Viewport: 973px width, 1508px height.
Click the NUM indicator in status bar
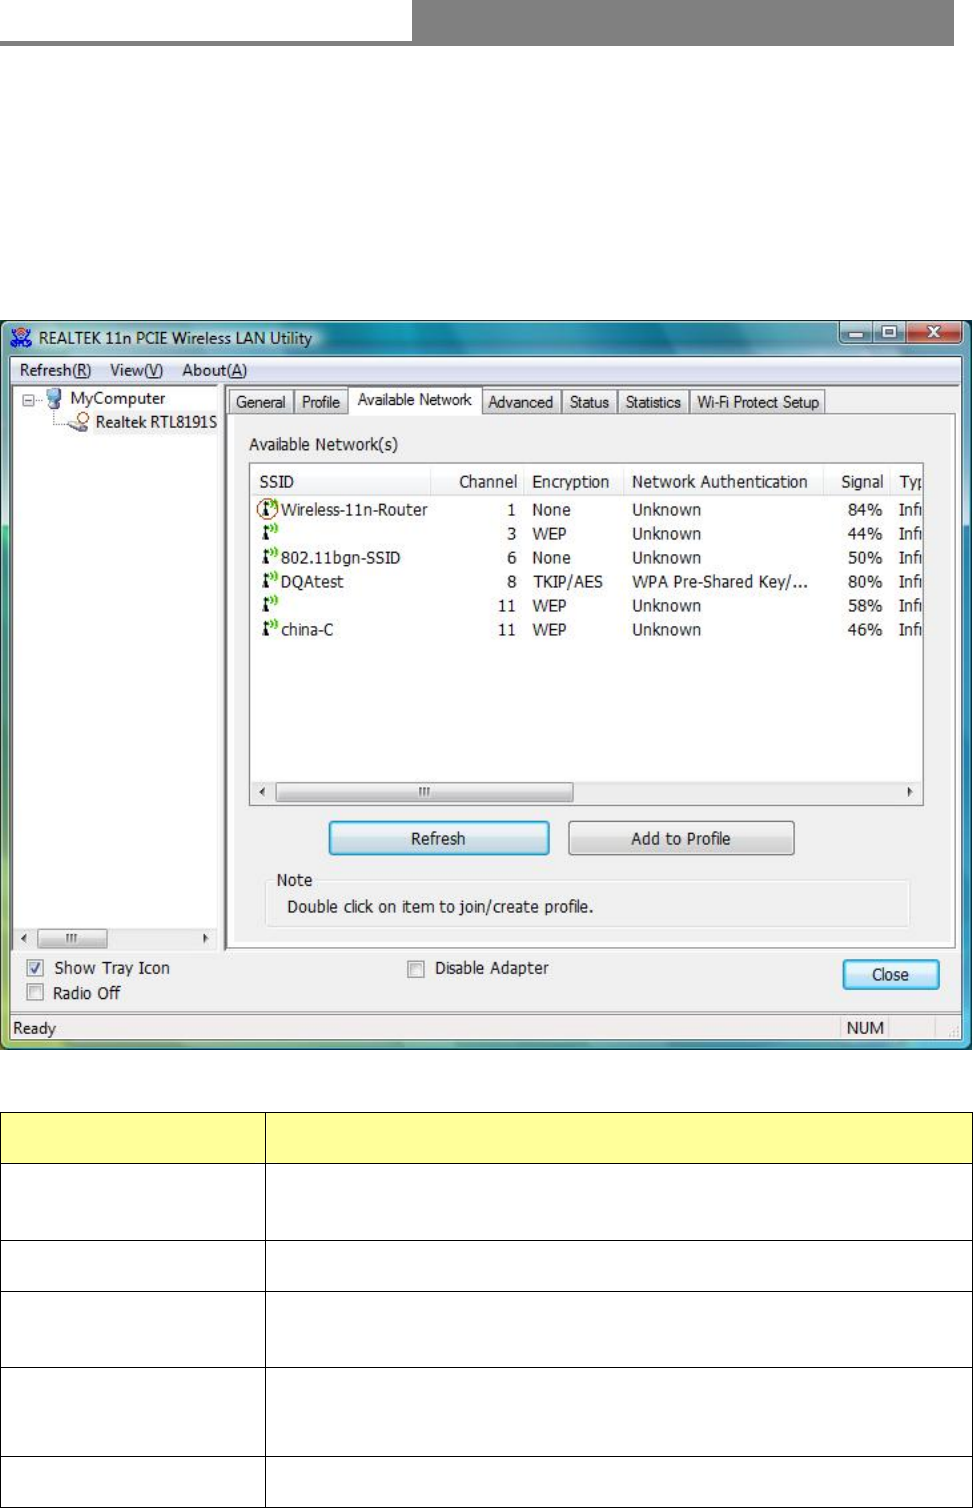pyautogui.click(x=865, y=1028)
